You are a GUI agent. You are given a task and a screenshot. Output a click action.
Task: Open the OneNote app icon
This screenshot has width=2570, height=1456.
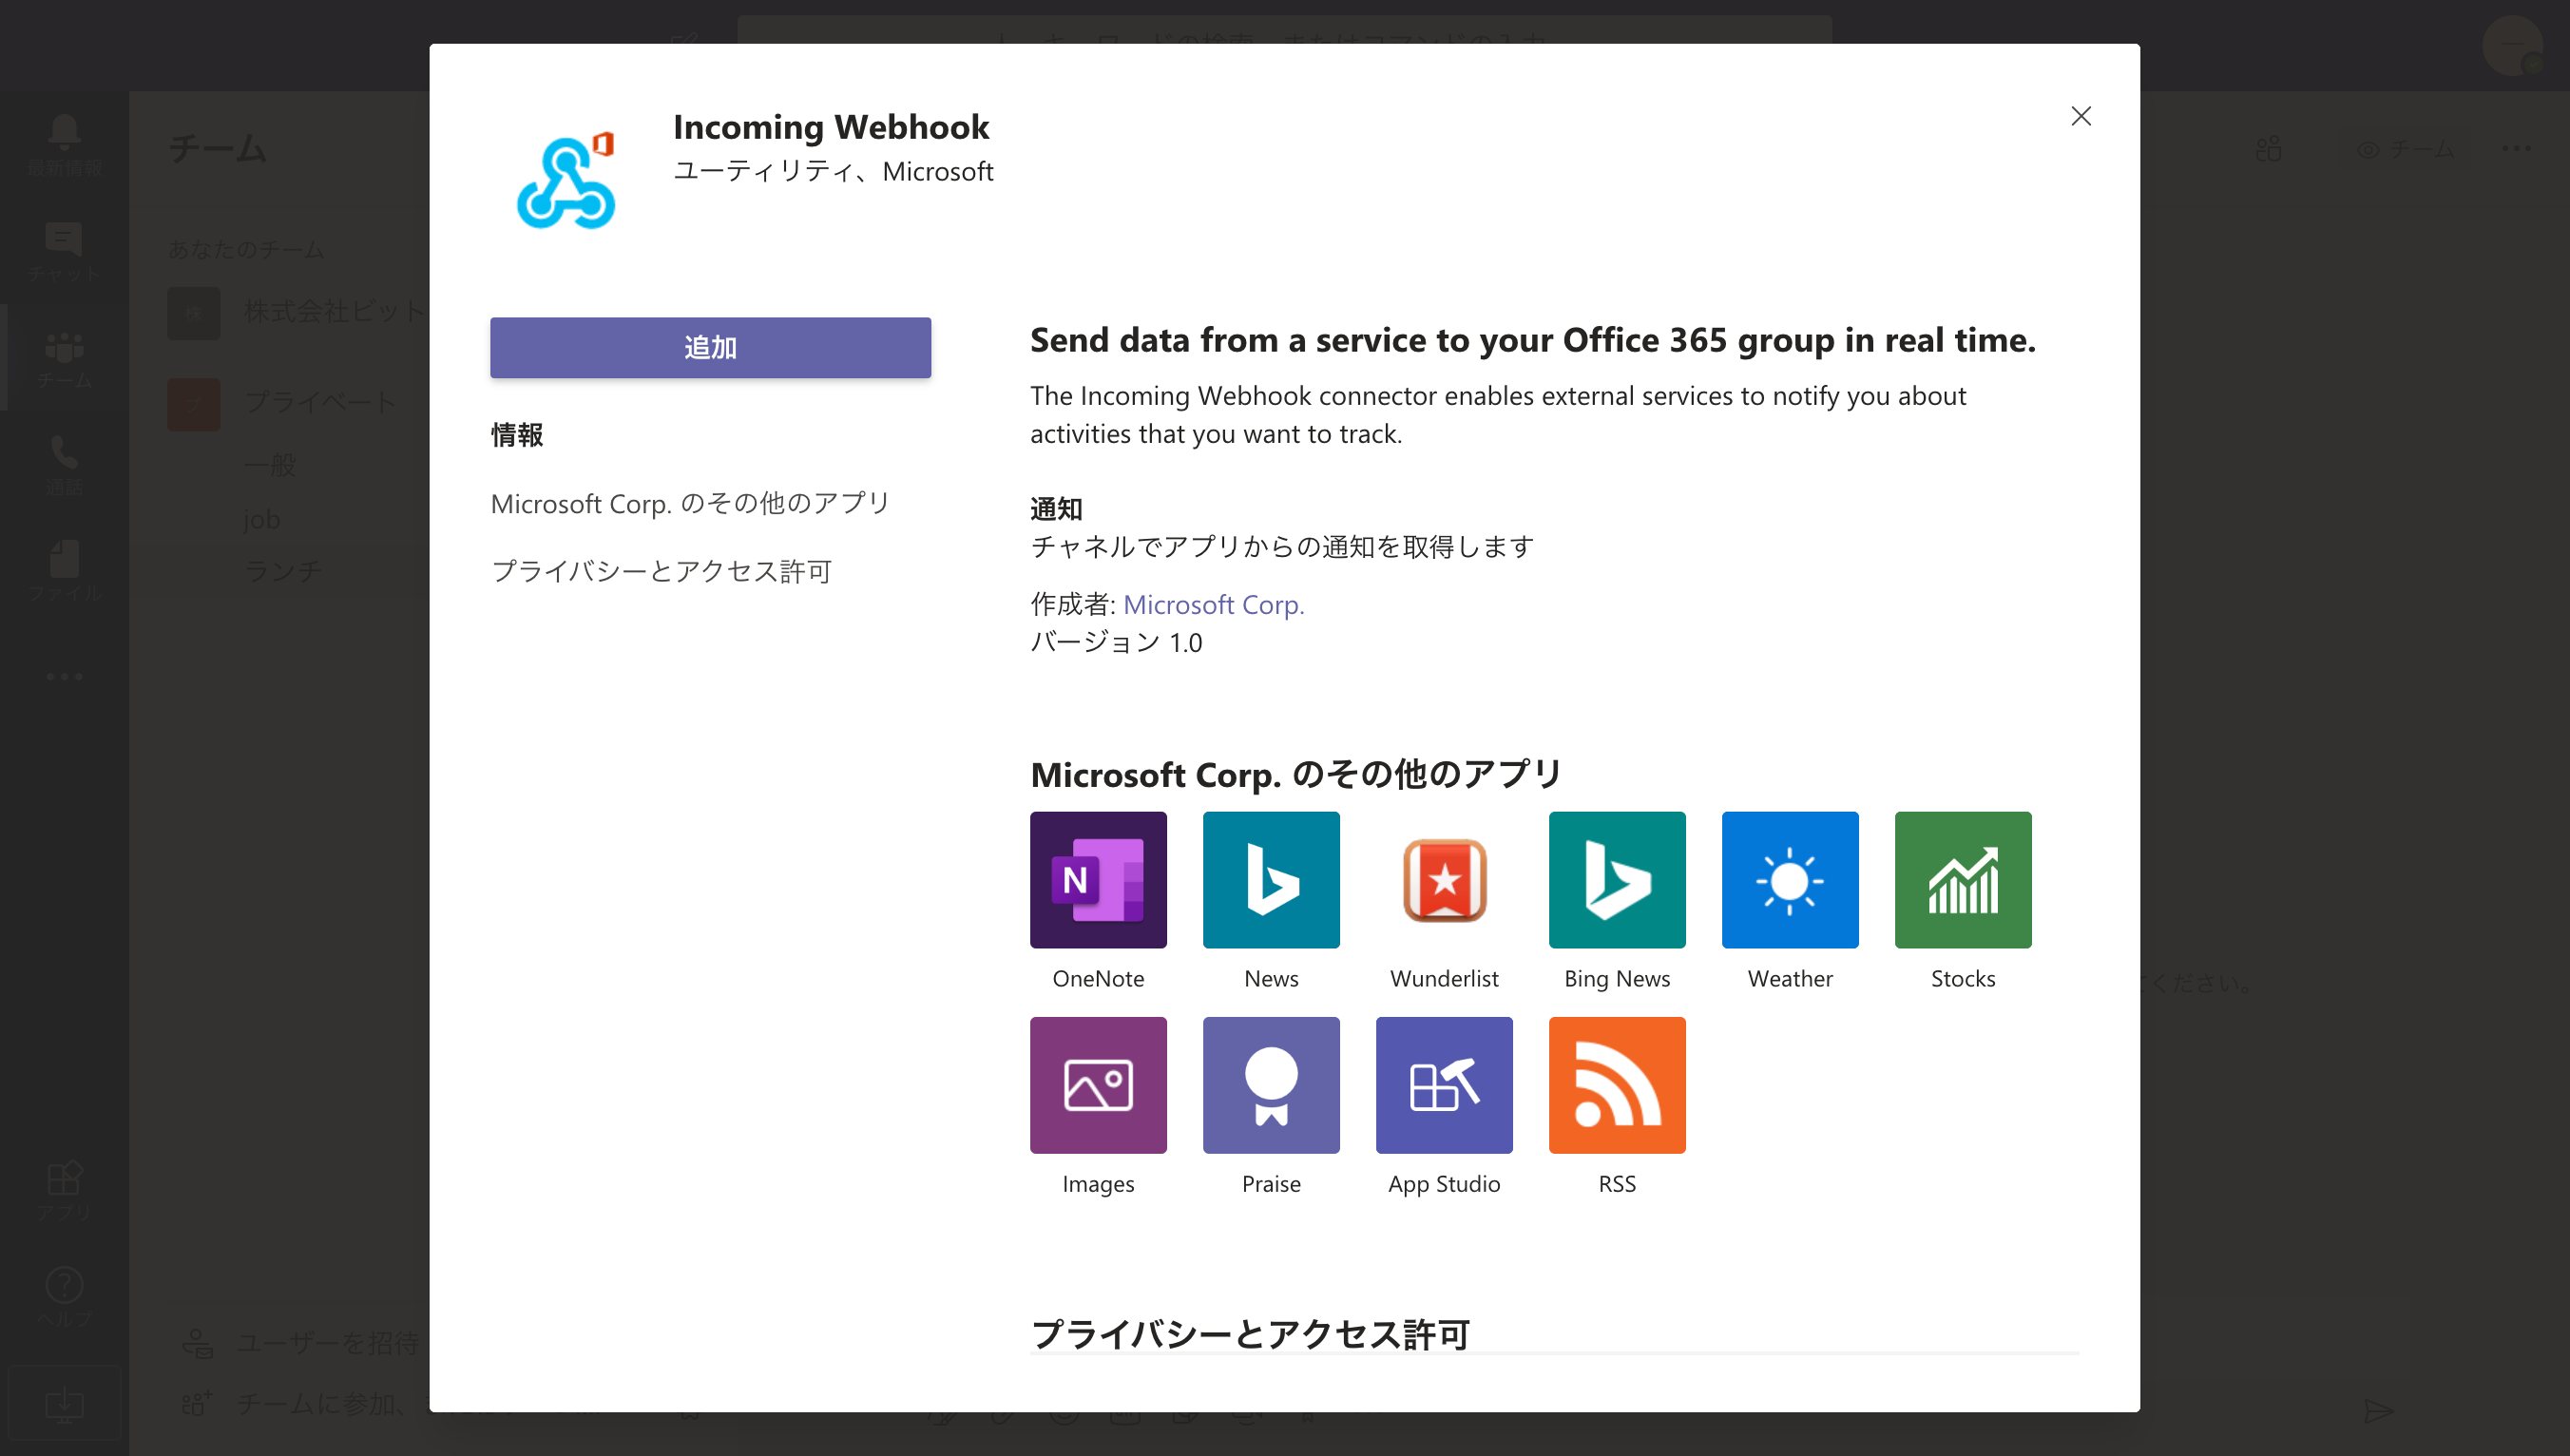coord(1098,879)
